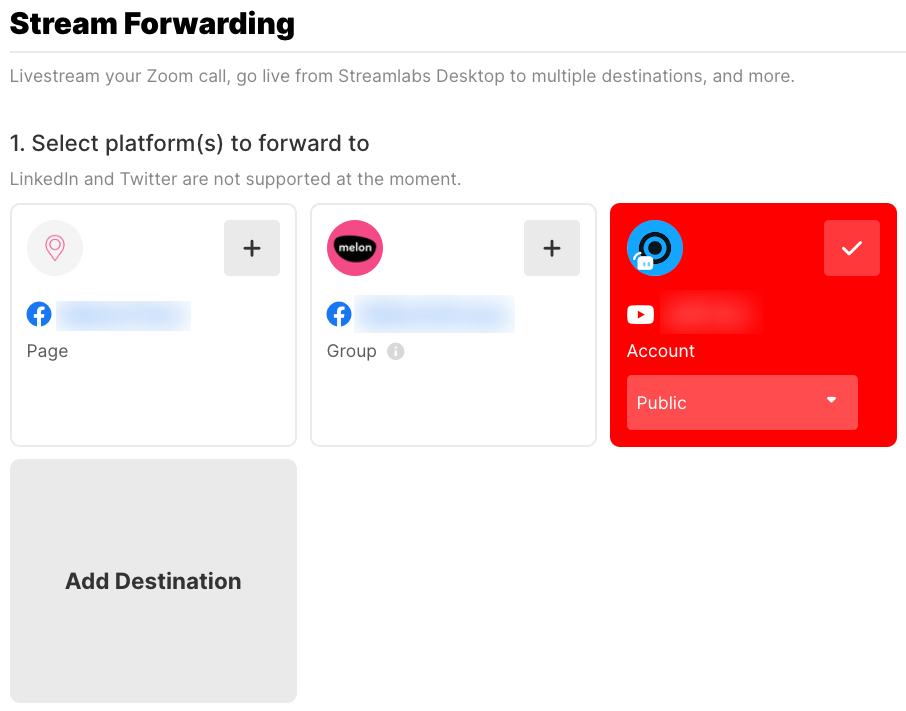This screenshot has height=711, width=906.
Task: Click the Facebook icon on the Page card
Action: (x=39, y=314)
